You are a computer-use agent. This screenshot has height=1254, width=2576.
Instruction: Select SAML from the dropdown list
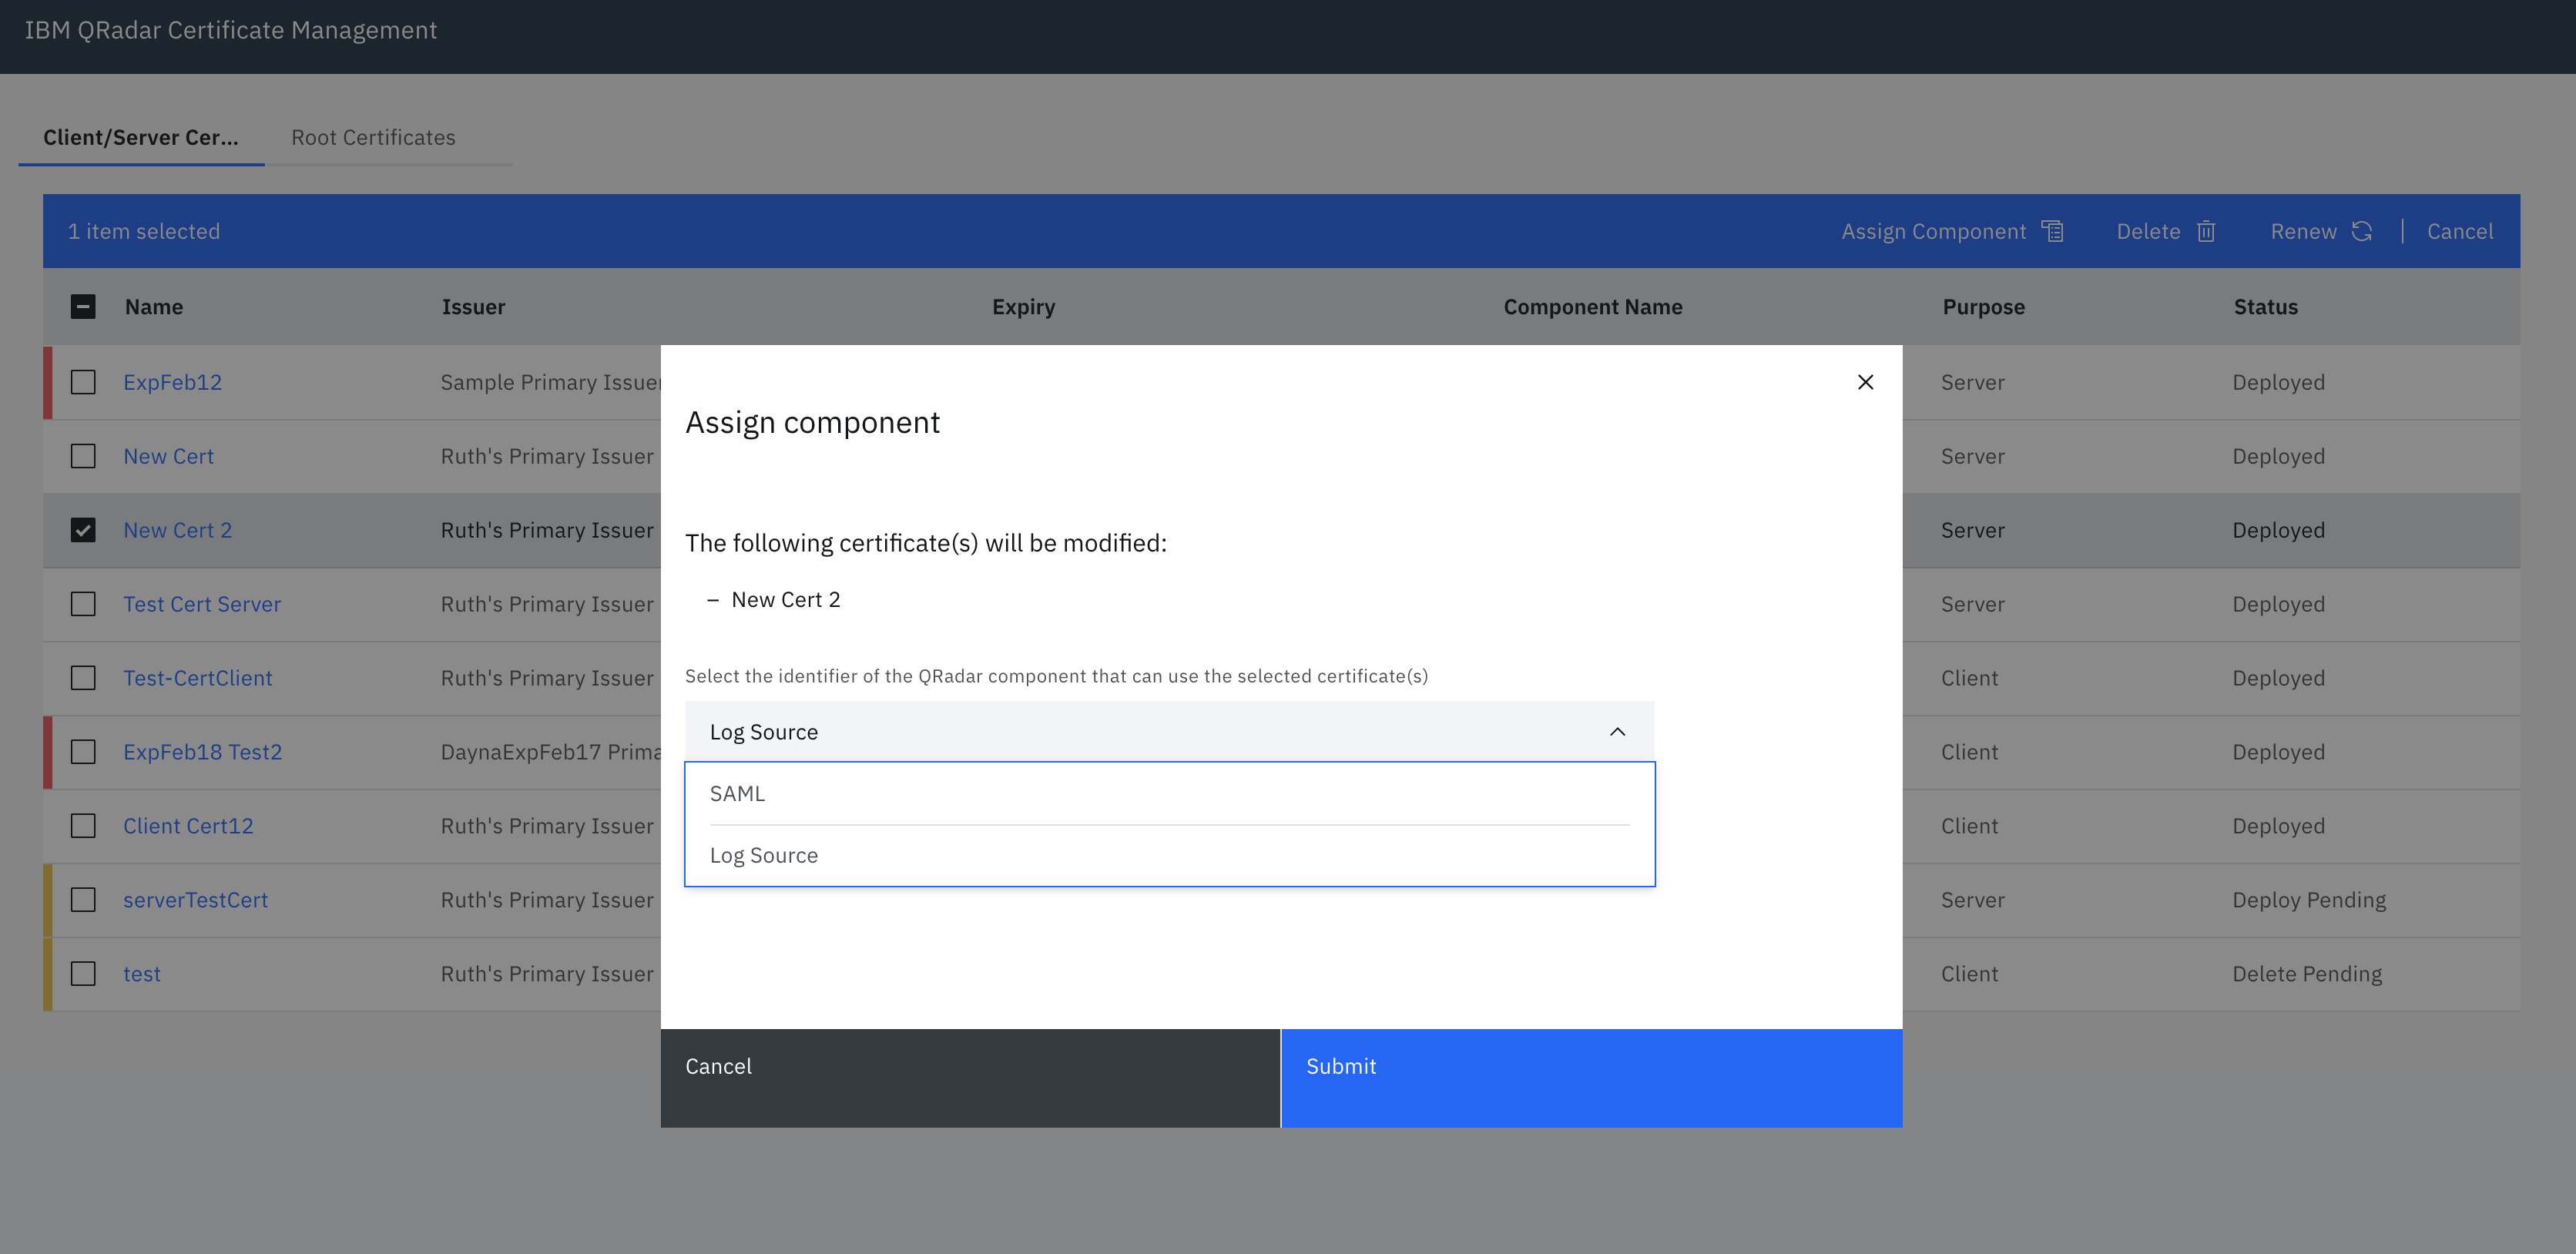click(737, 793)
